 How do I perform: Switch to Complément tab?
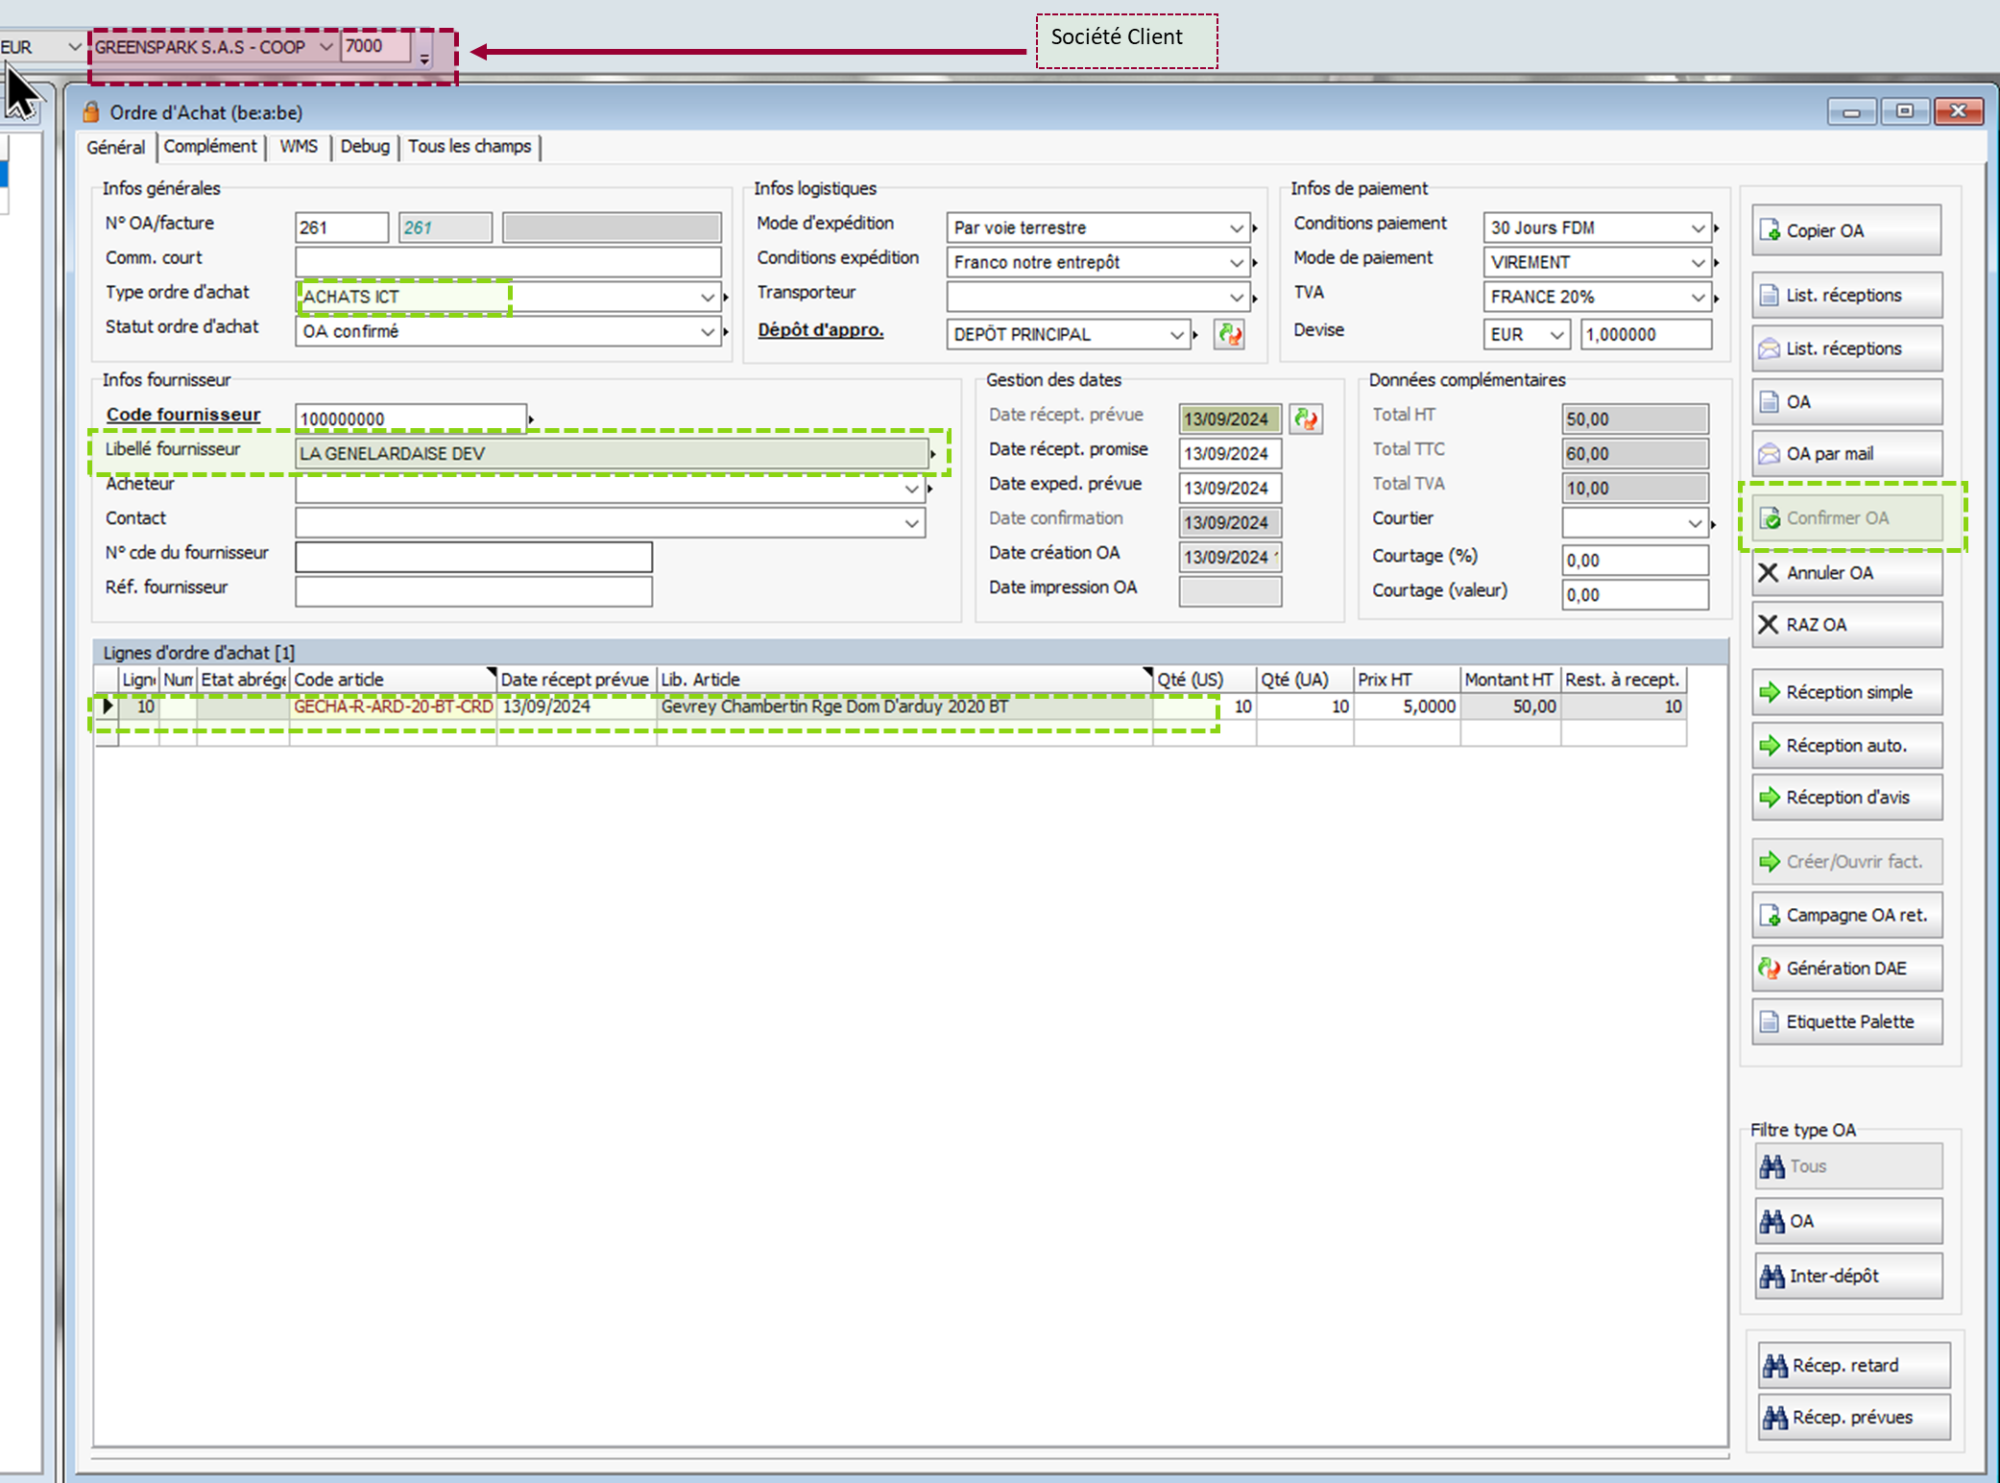coord(210,146)
